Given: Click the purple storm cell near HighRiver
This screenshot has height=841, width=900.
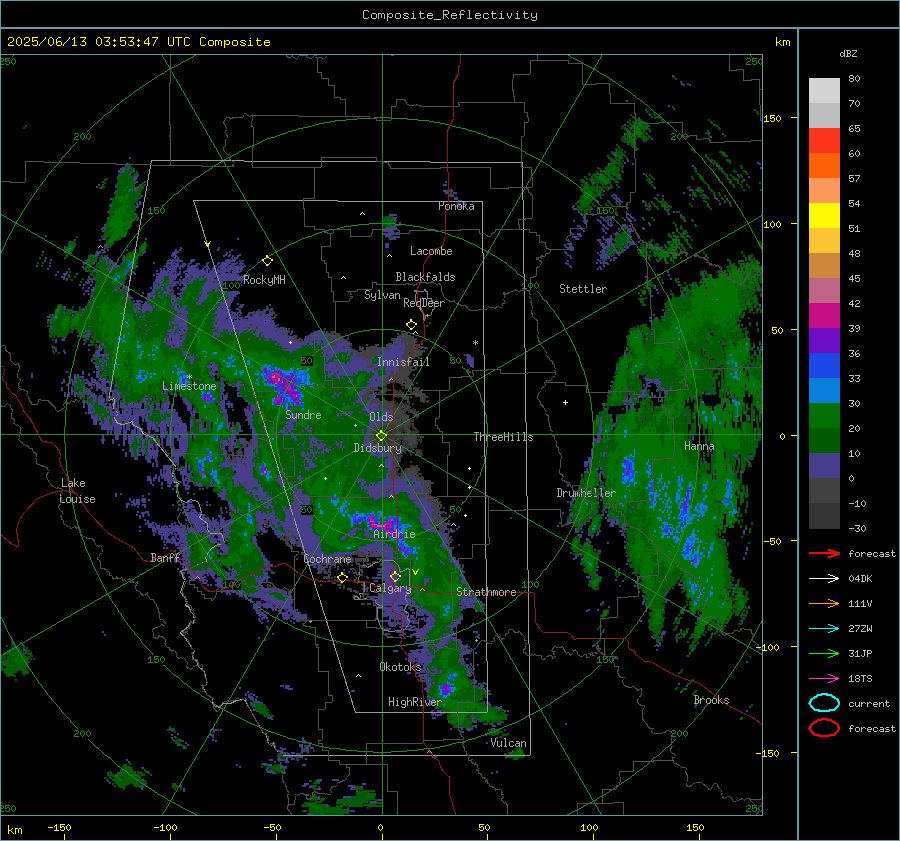Looking at the screenshot, I should pyautogui.click(x=445, y=689).
